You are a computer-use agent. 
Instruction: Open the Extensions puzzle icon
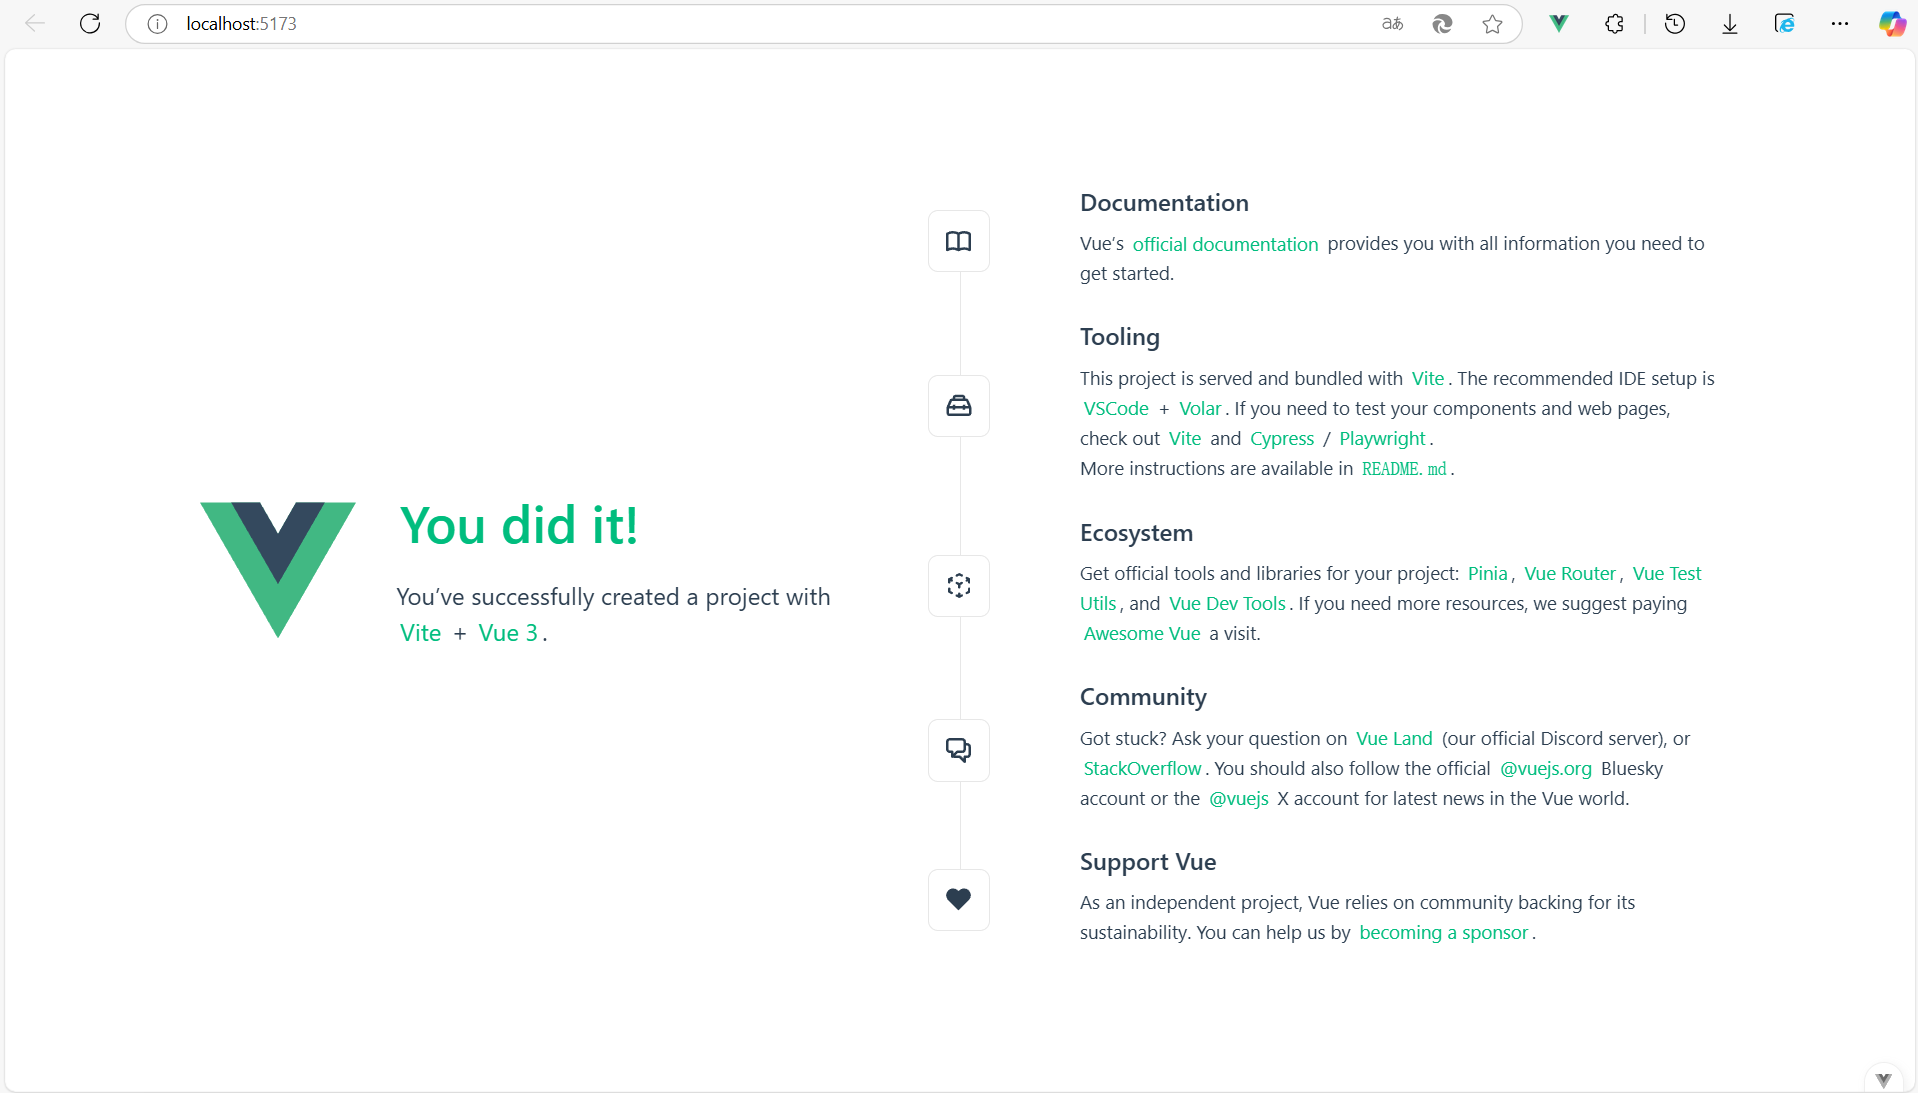pyautogui.click(x=1614, y=24)
